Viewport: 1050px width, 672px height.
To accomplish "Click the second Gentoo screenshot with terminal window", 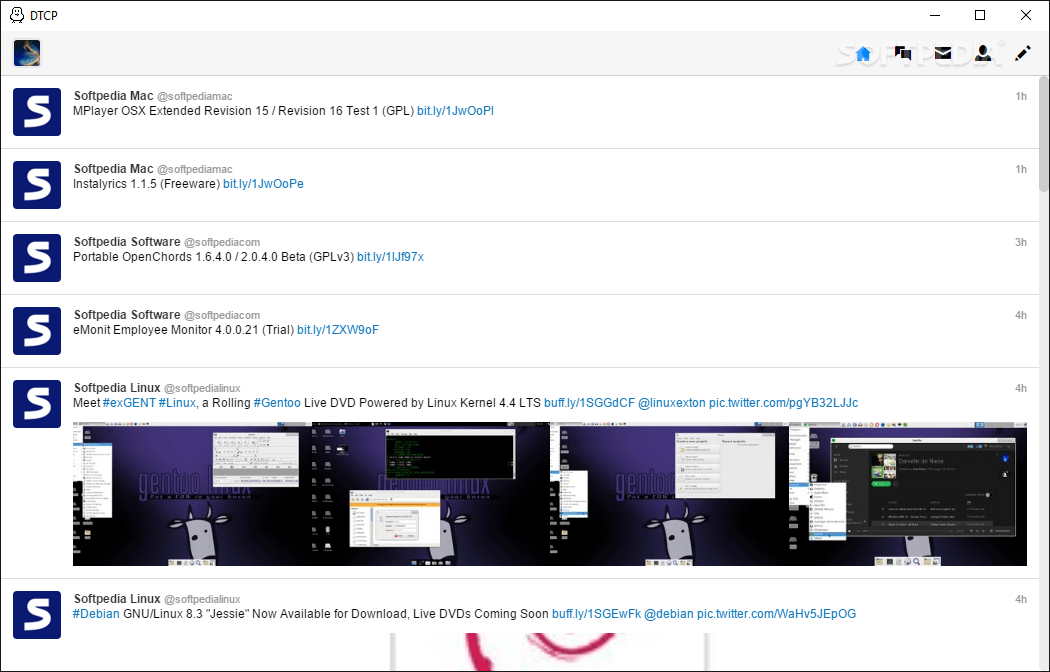I will pos(431,494).
